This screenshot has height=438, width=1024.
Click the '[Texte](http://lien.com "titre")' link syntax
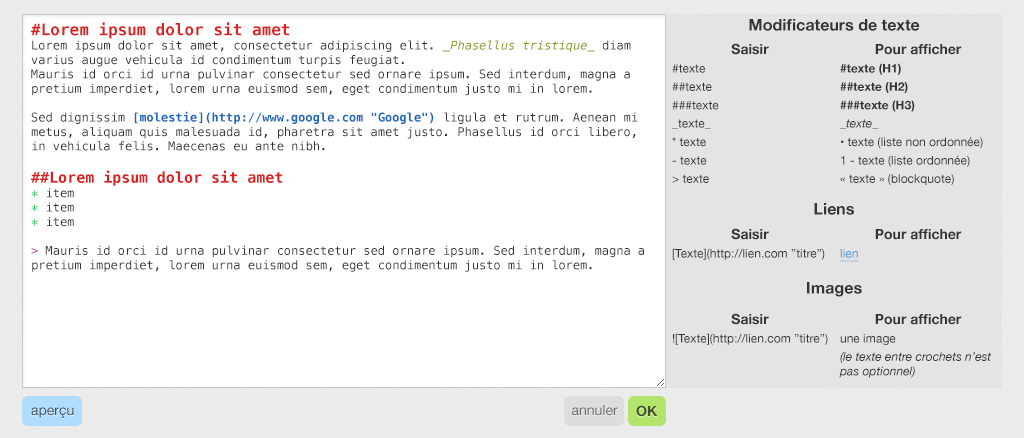pyautogui.click(x=748, y=254)
